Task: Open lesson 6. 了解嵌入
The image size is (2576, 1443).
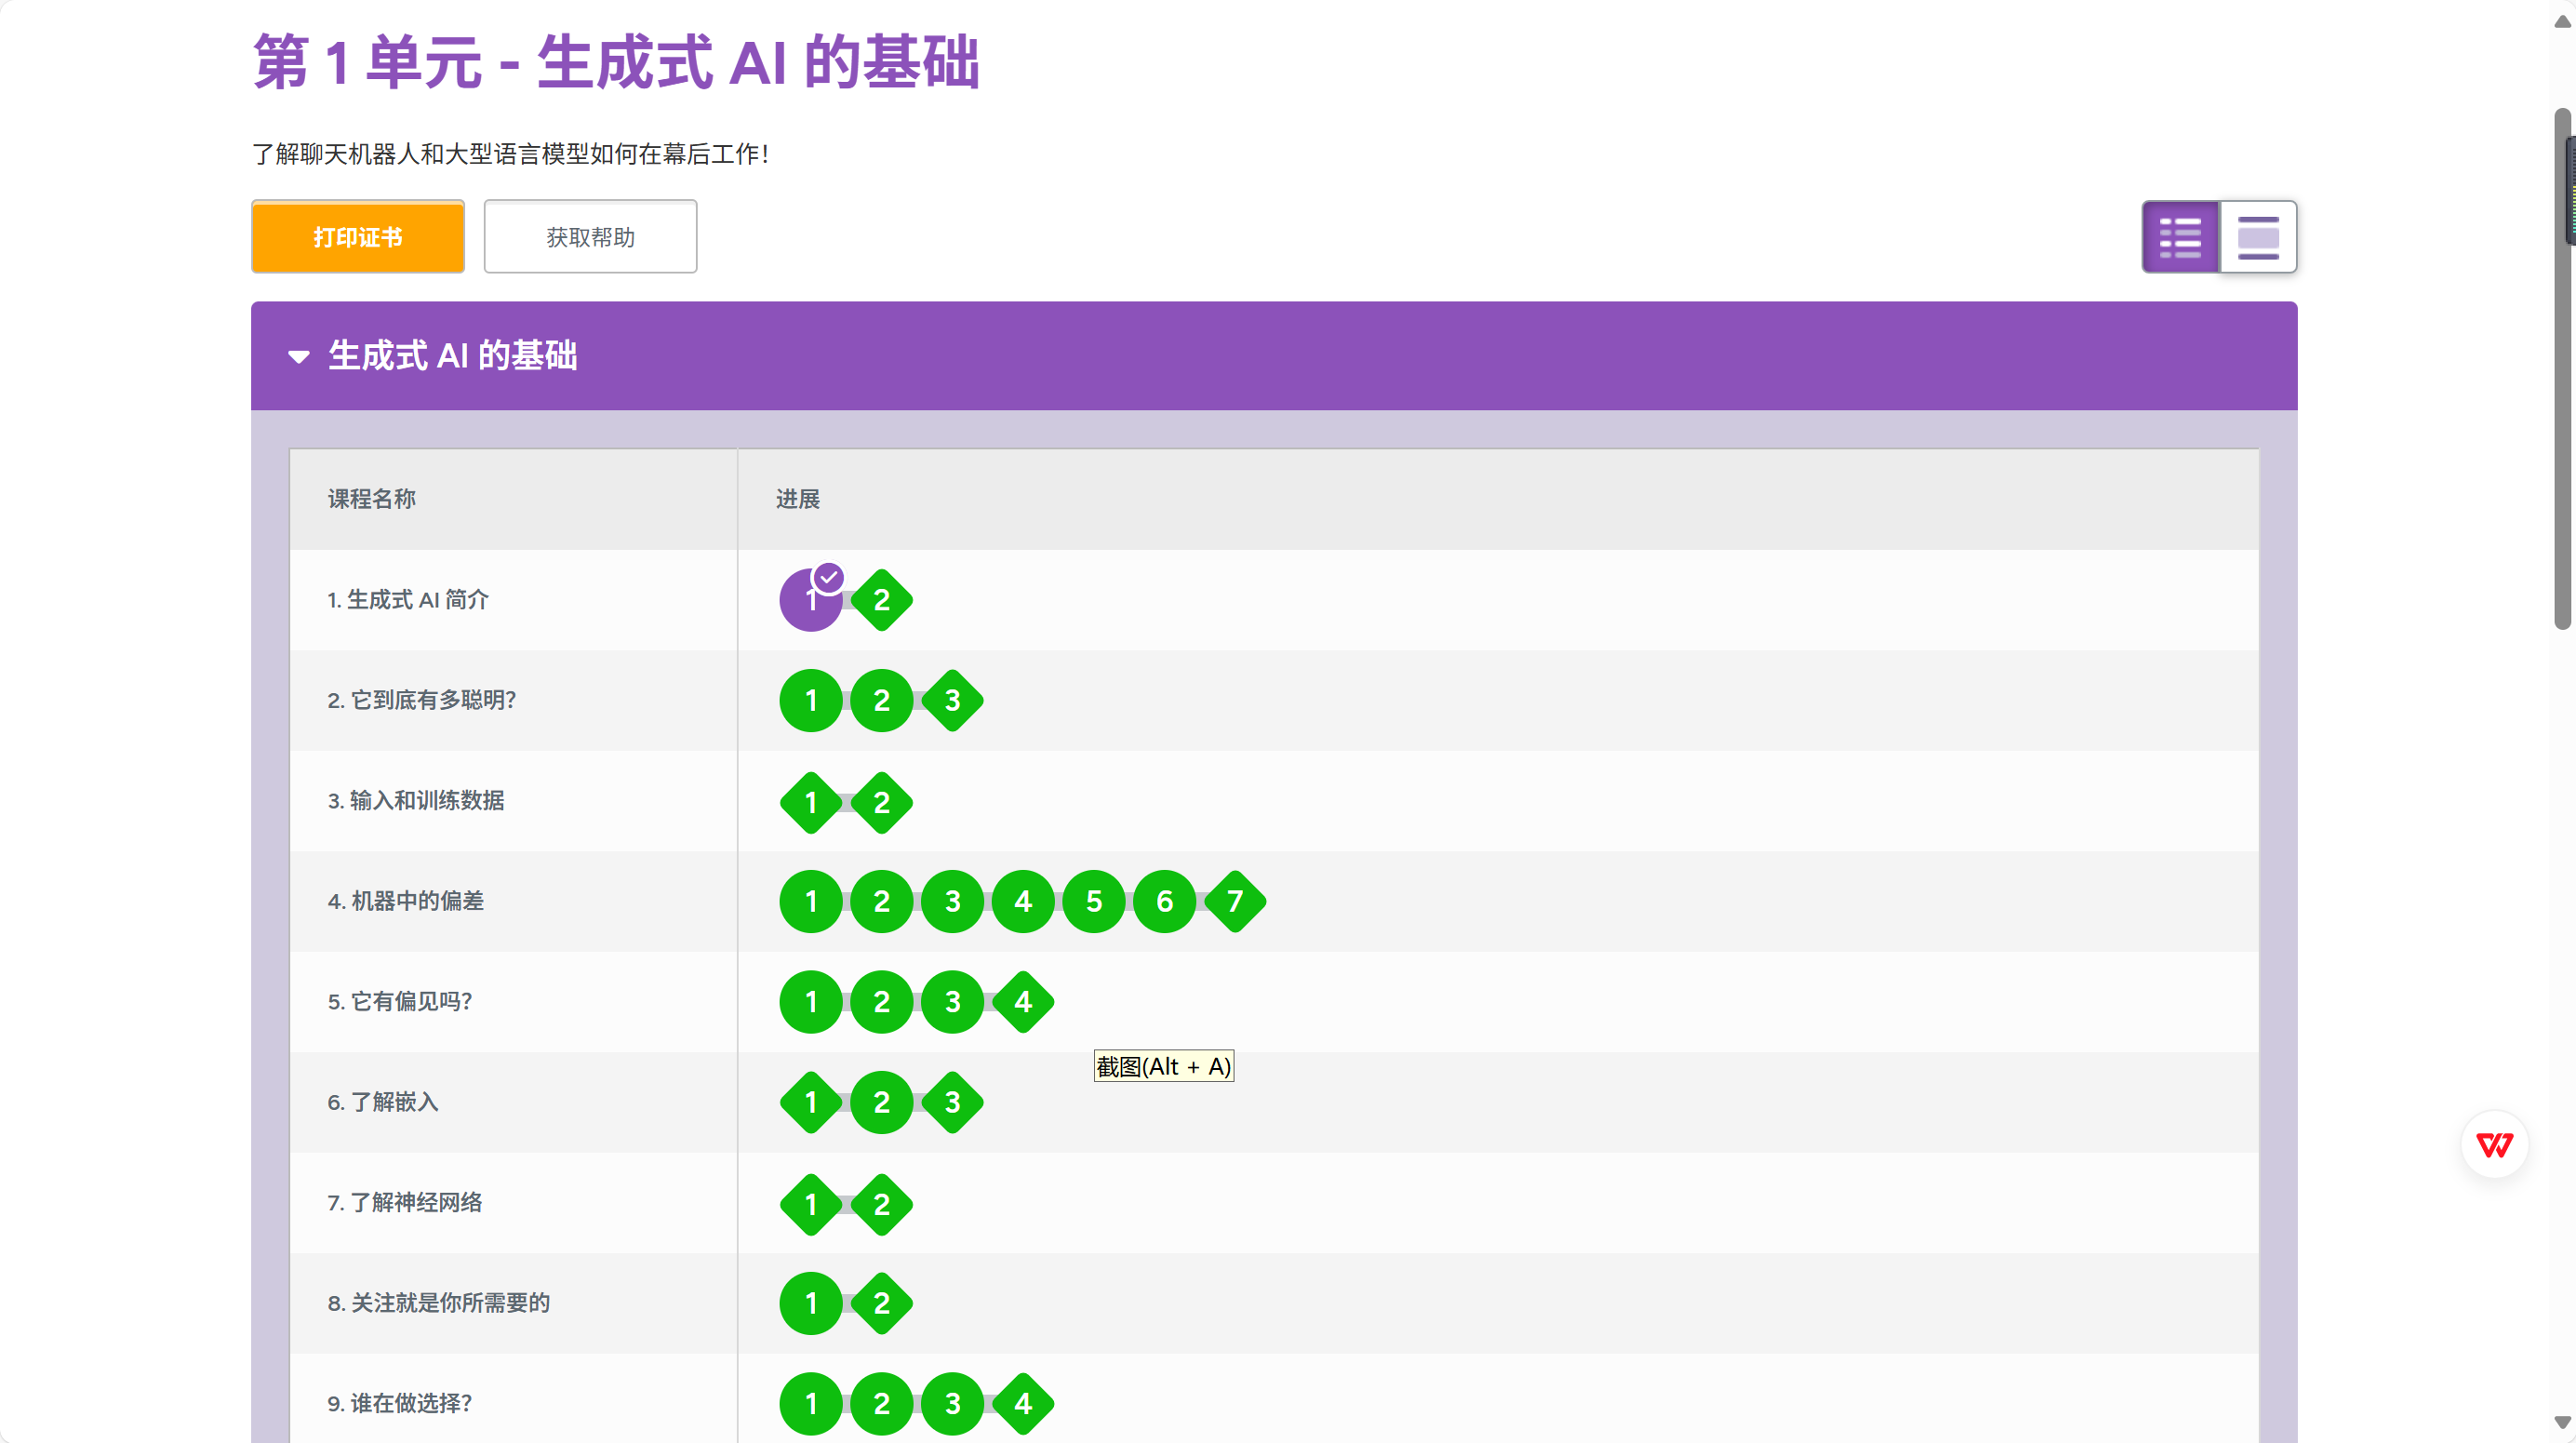Action: [x=383, y=1102]
